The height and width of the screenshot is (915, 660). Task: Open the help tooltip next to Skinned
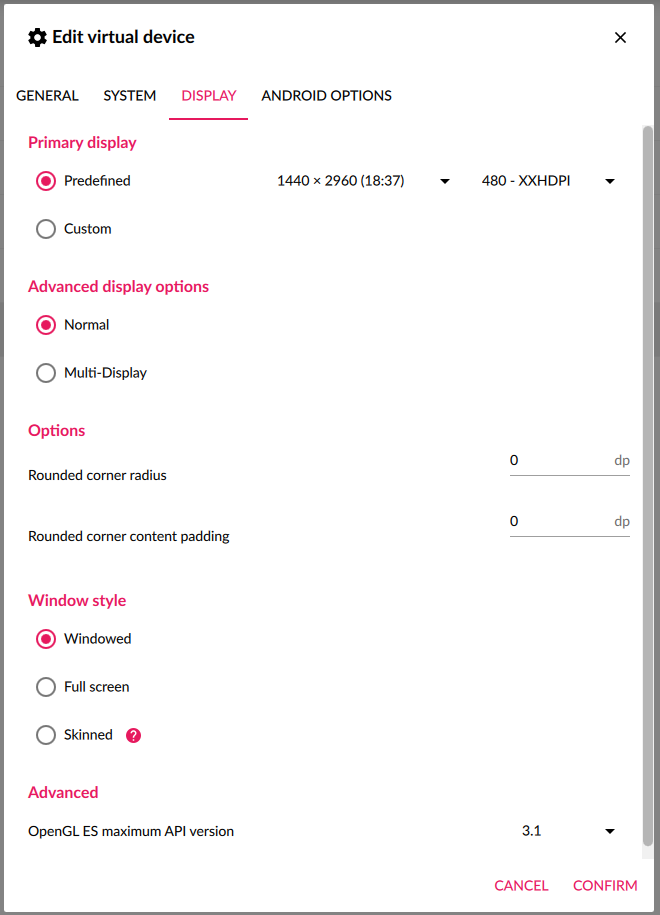[133, 735]
